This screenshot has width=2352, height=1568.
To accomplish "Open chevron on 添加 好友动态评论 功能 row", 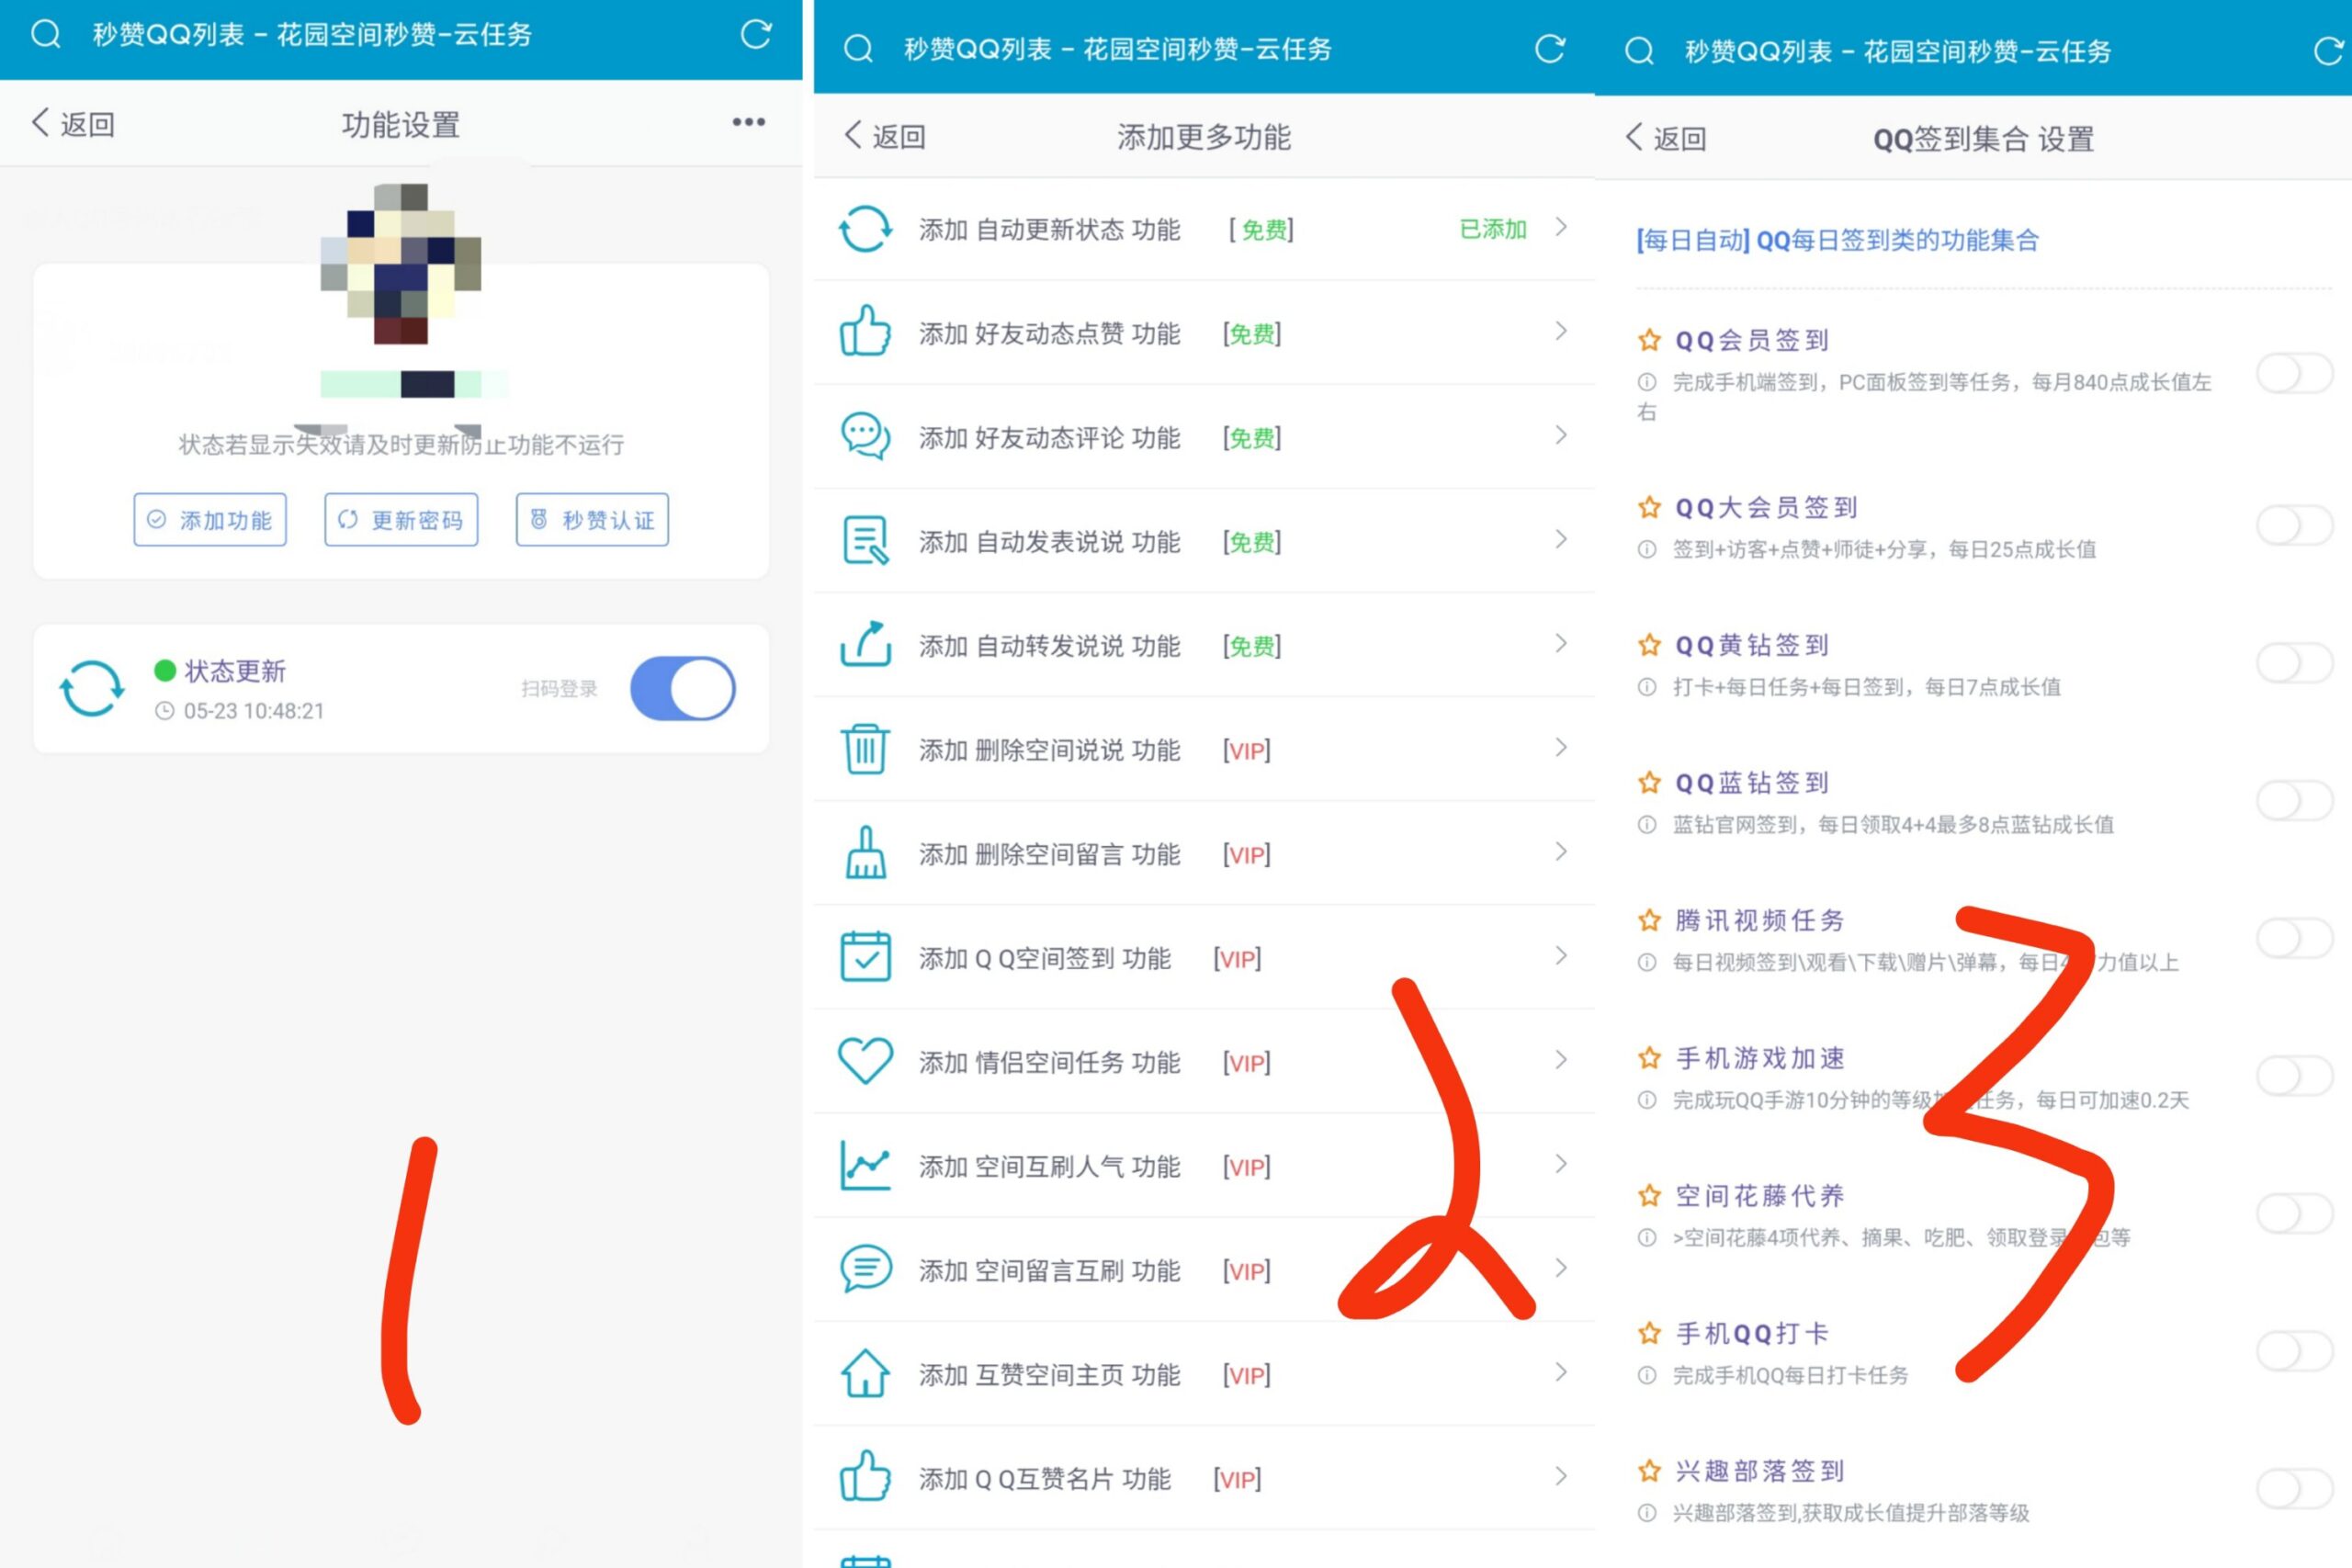I will pos(1561,435).
